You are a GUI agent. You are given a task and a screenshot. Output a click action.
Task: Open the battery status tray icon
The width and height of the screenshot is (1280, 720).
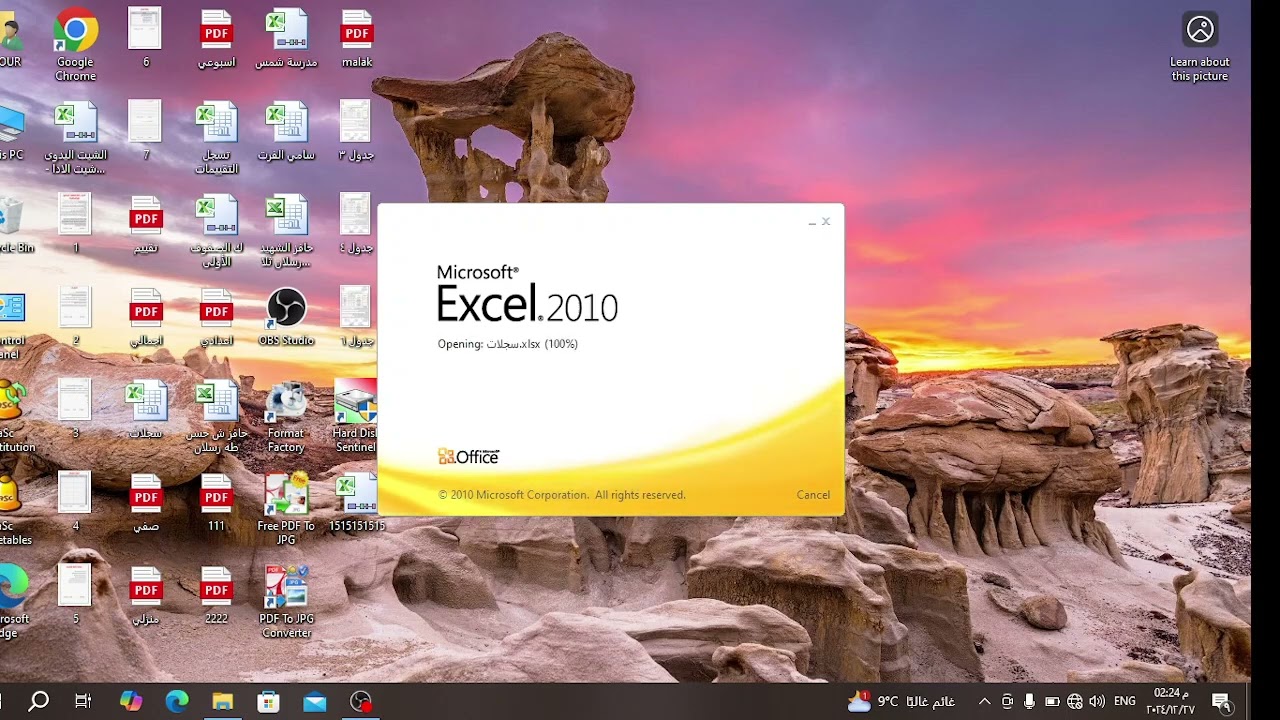[x=1052, y=701]
